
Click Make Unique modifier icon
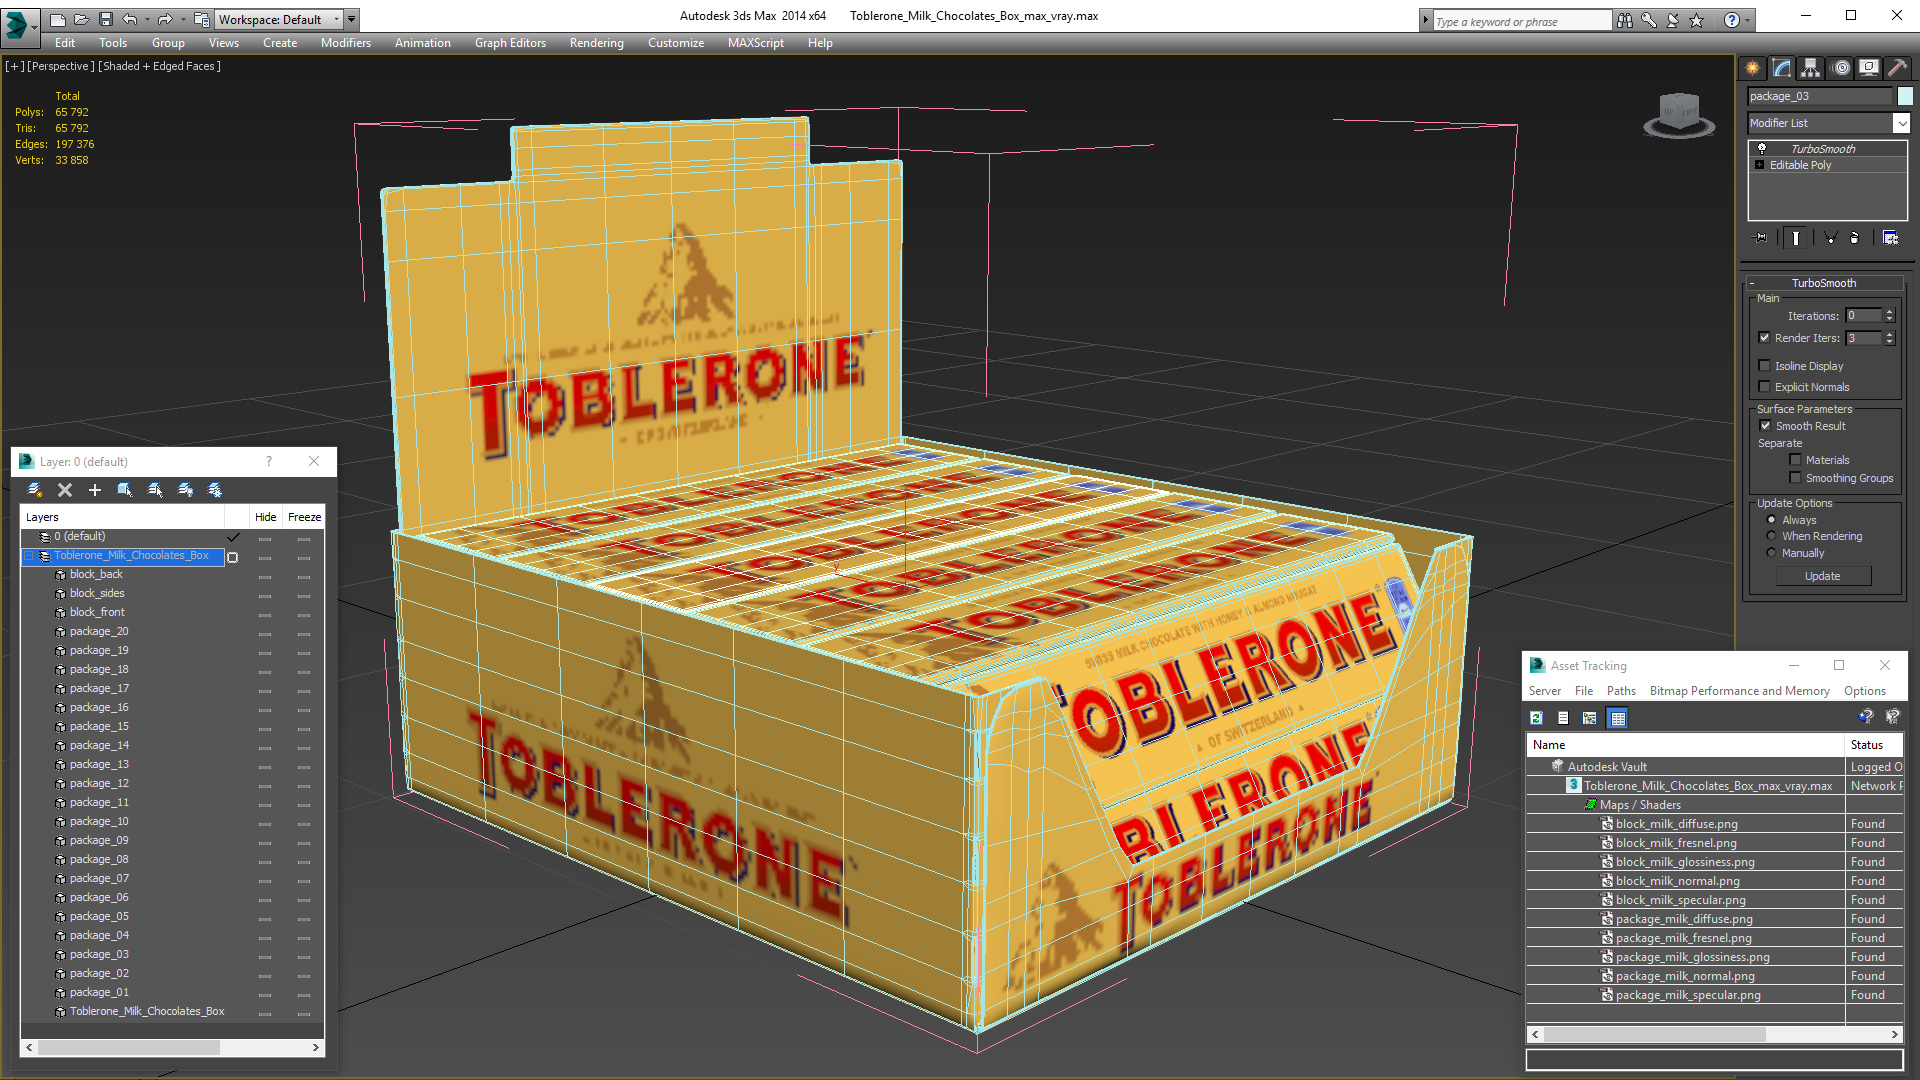1830,238
